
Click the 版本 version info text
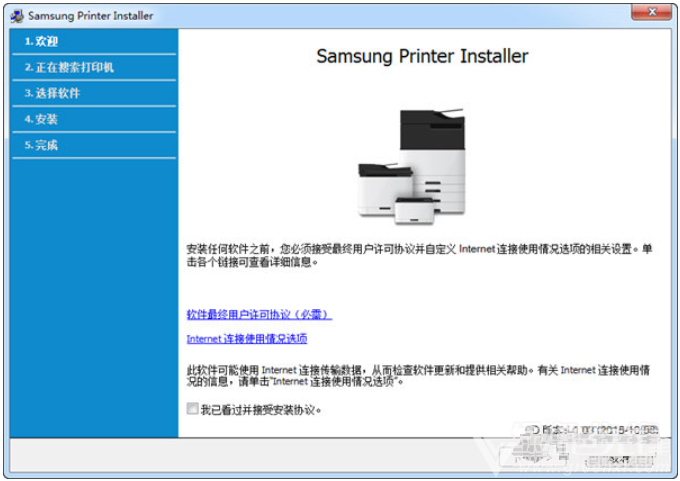click(x=592, y=430)
